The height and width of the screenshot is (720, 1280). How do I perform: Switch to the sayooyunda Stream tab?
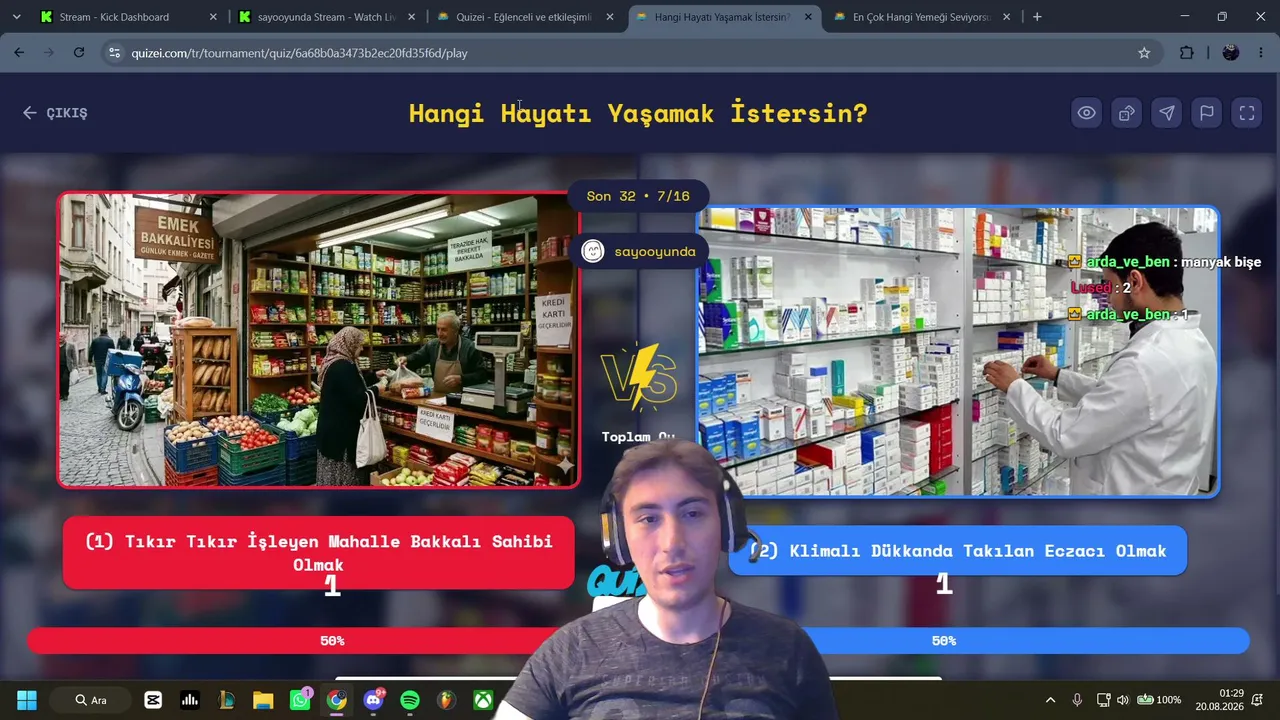pos(326,17)
